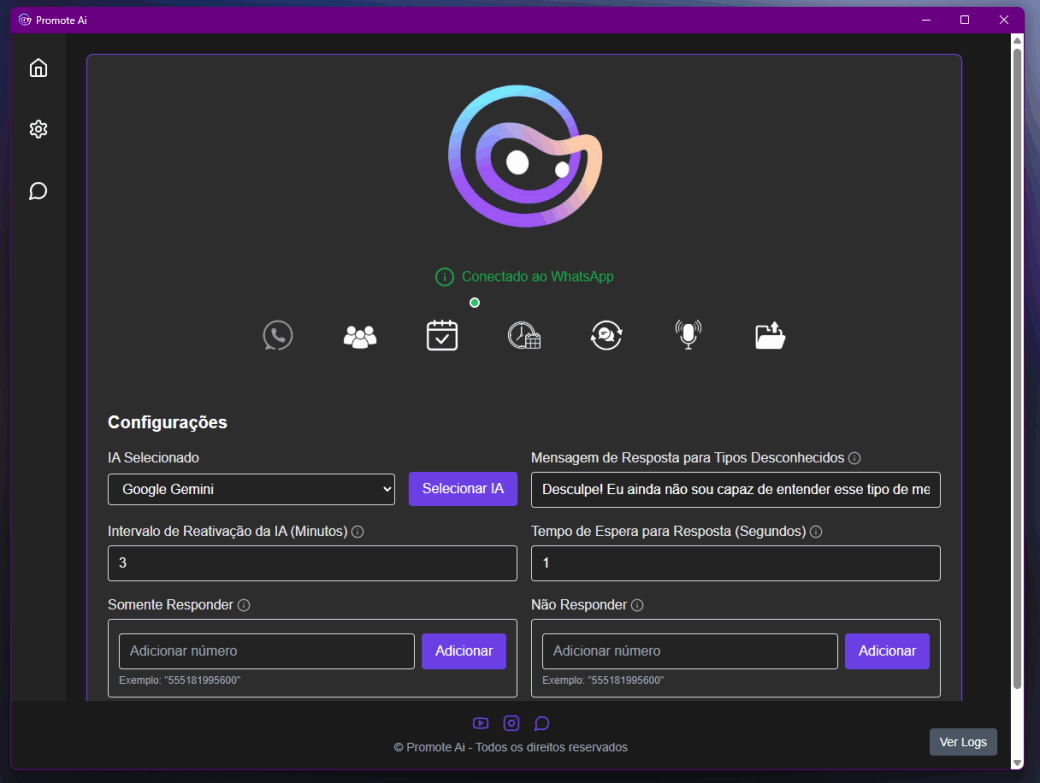The image size is (1040, 783).
Task: Open the contacts group icon
Action: point(360,335)
